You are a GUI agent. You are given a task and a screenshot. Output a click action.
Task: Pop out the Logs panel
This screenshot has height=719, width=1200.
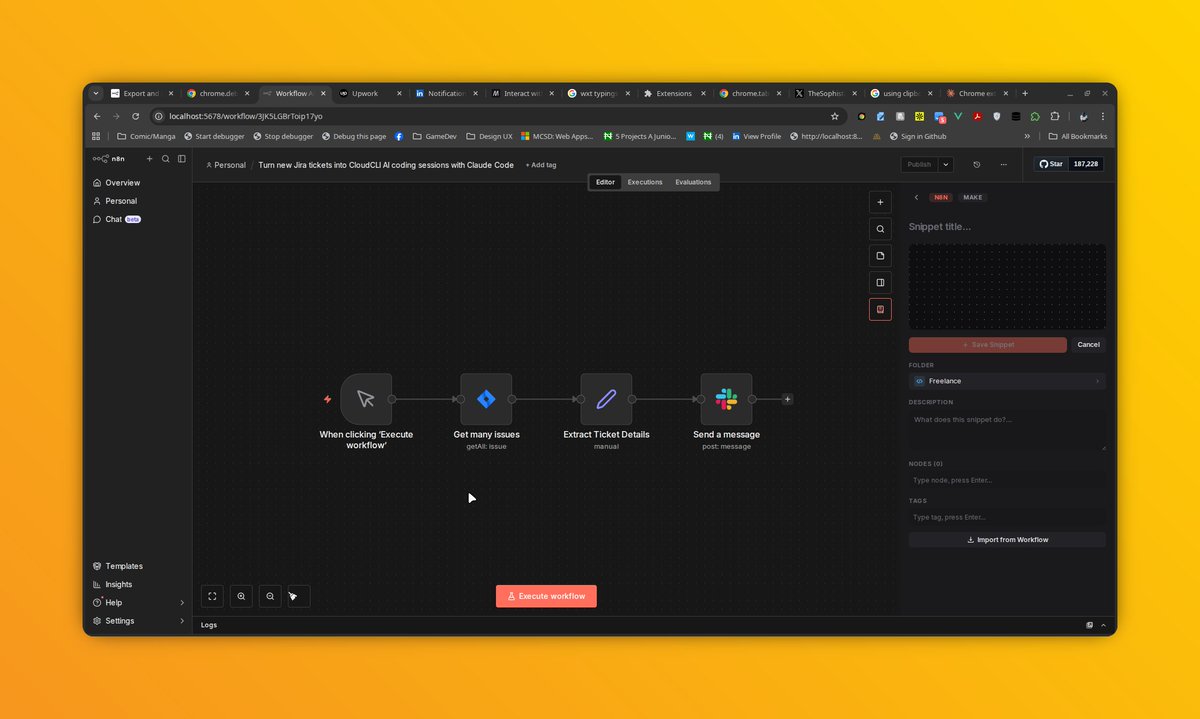click(x=1090, y=625)
